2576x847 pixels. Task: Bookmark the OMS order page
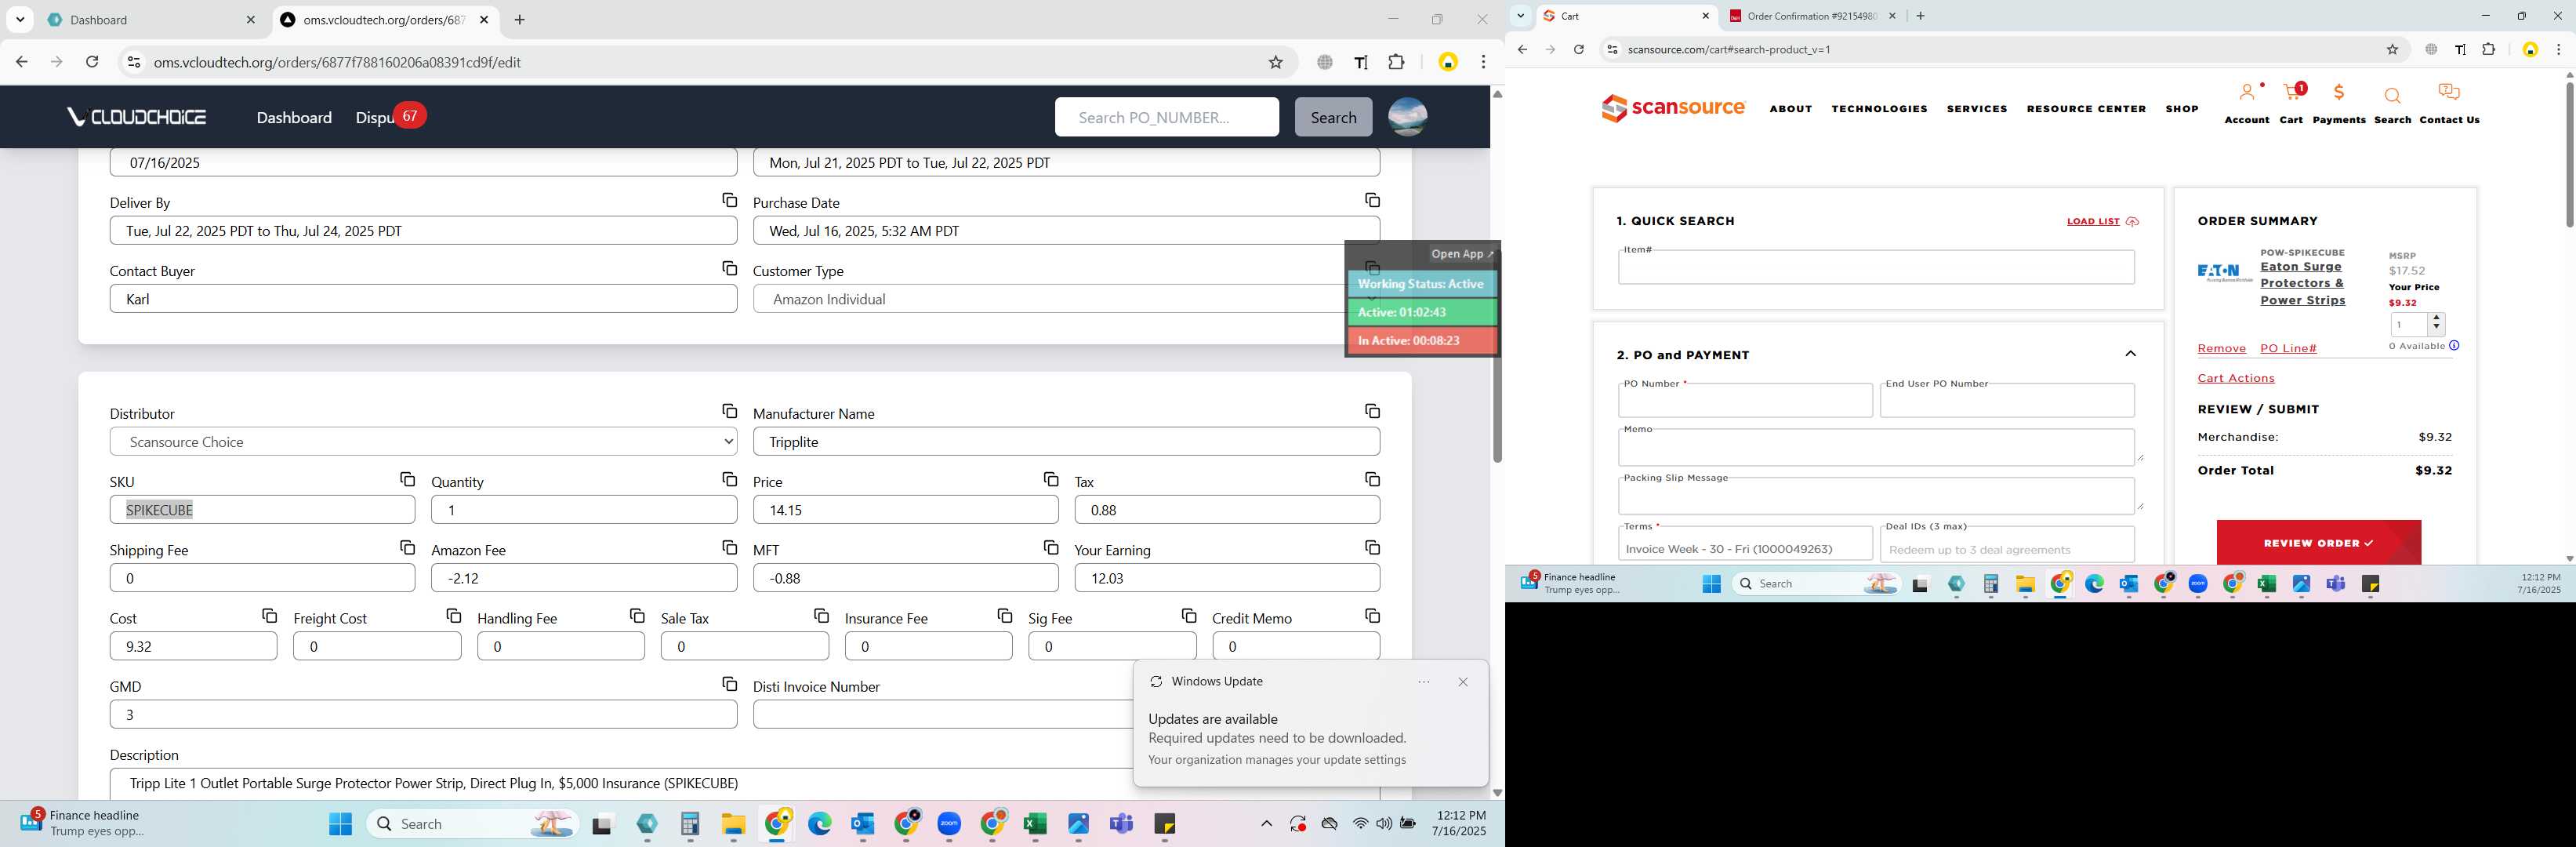pyautogui.click(x=1275, y=62)
